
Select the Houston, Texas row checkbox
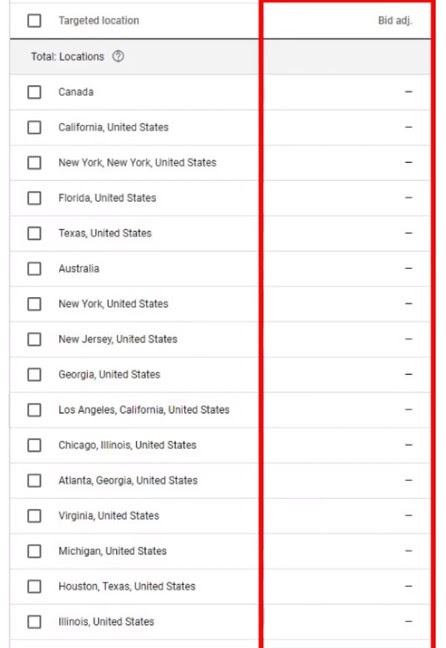pos(34,586)
